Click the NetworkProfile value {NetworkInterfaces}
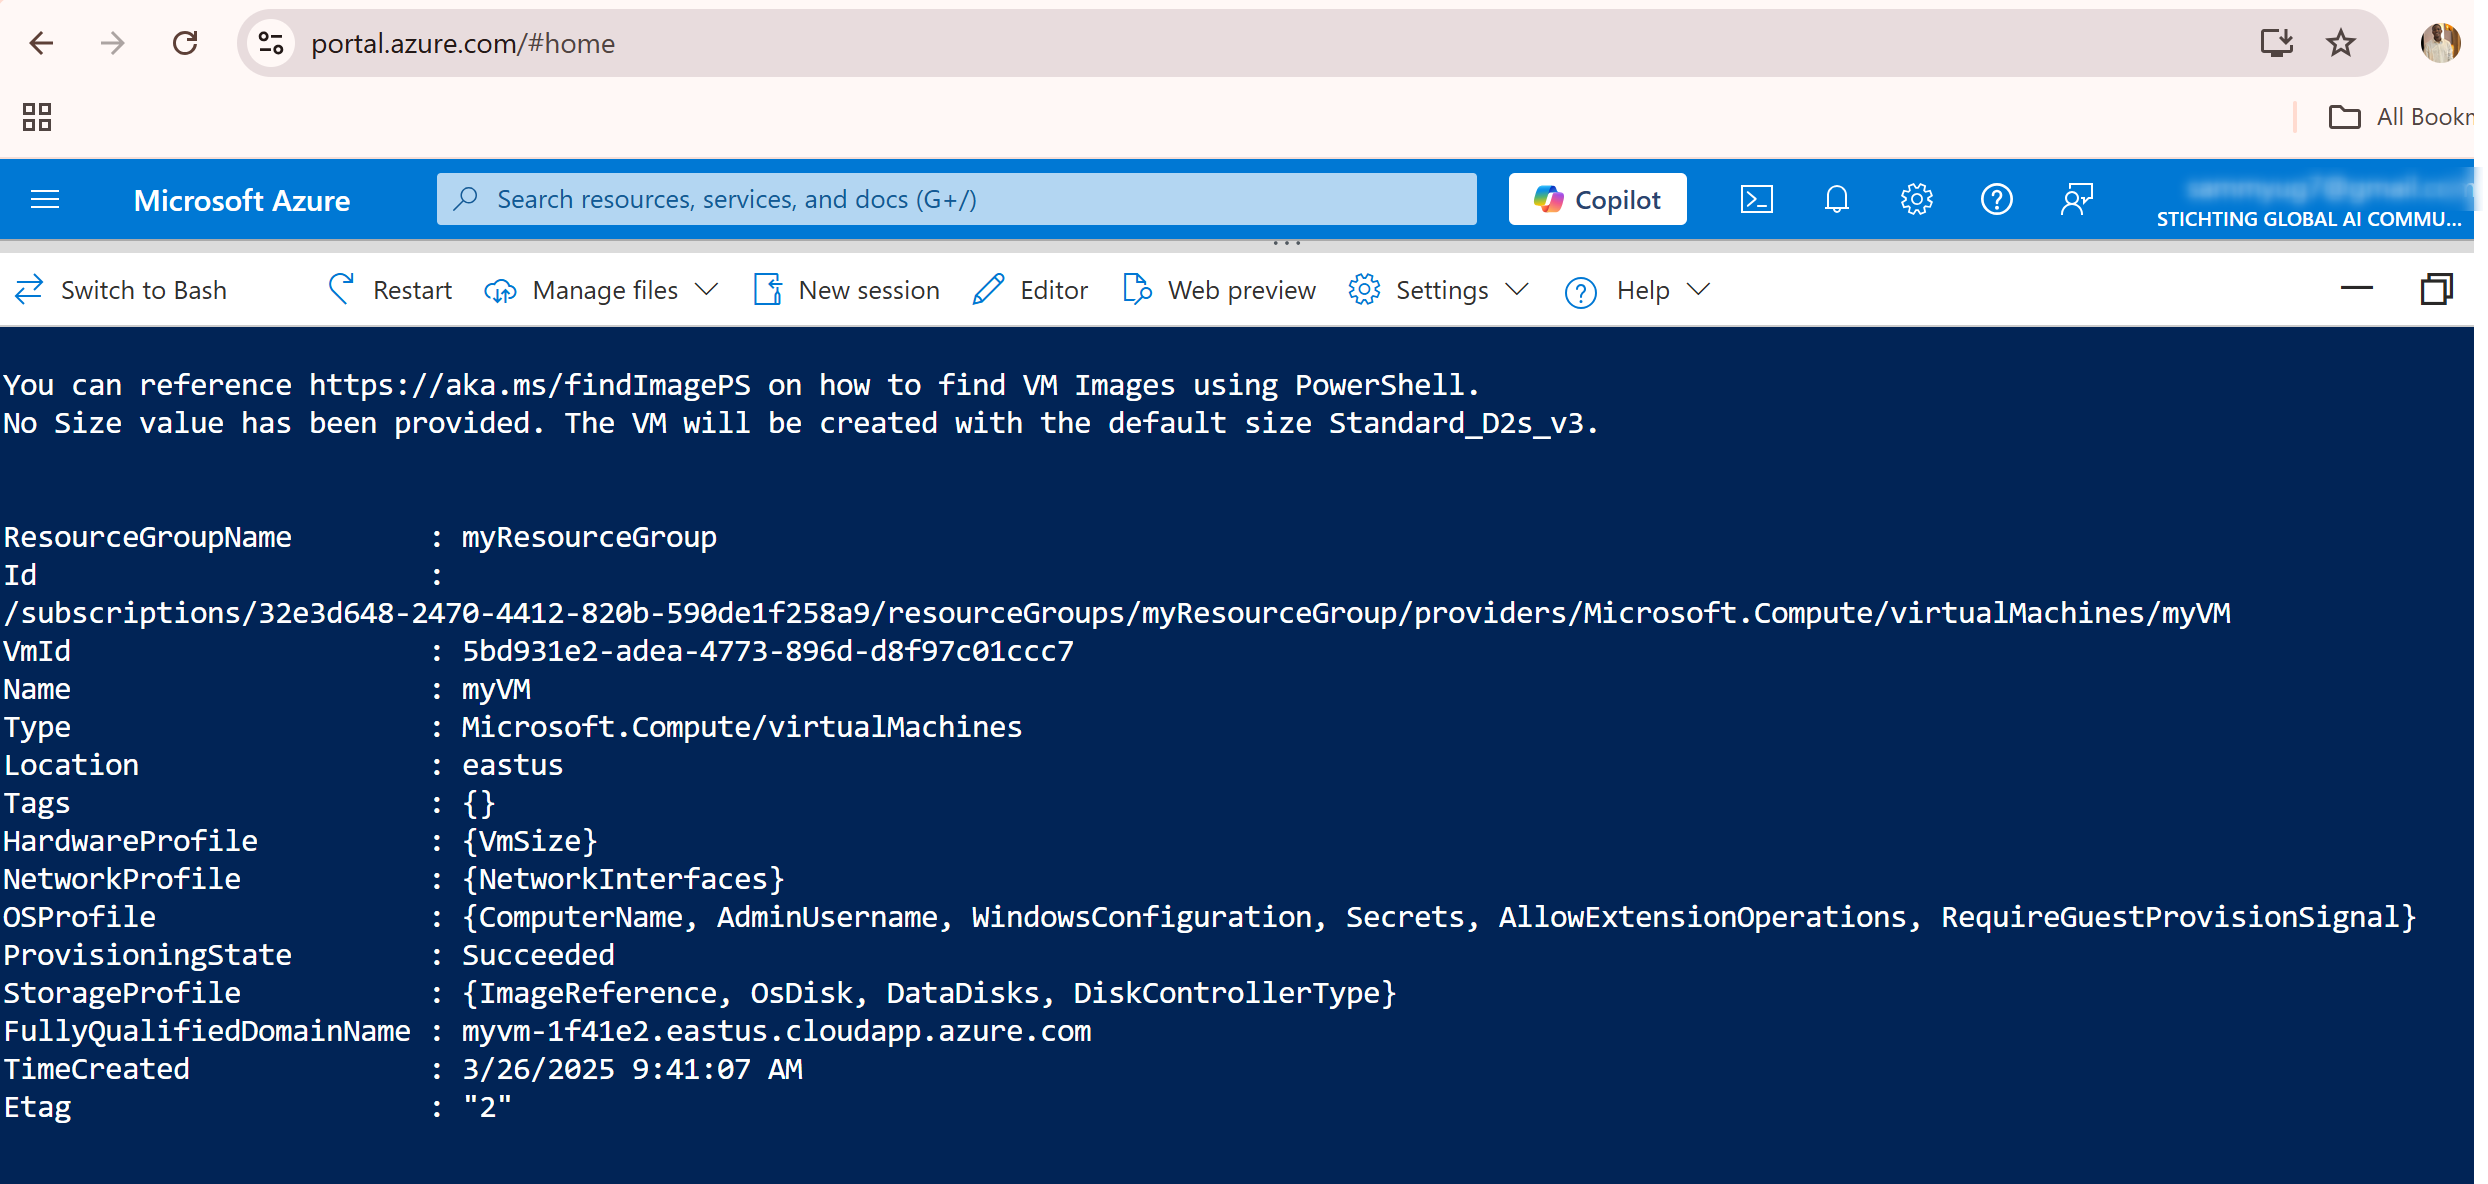This screenshot has width=2488, height=1184. click(x=623, y=879)
